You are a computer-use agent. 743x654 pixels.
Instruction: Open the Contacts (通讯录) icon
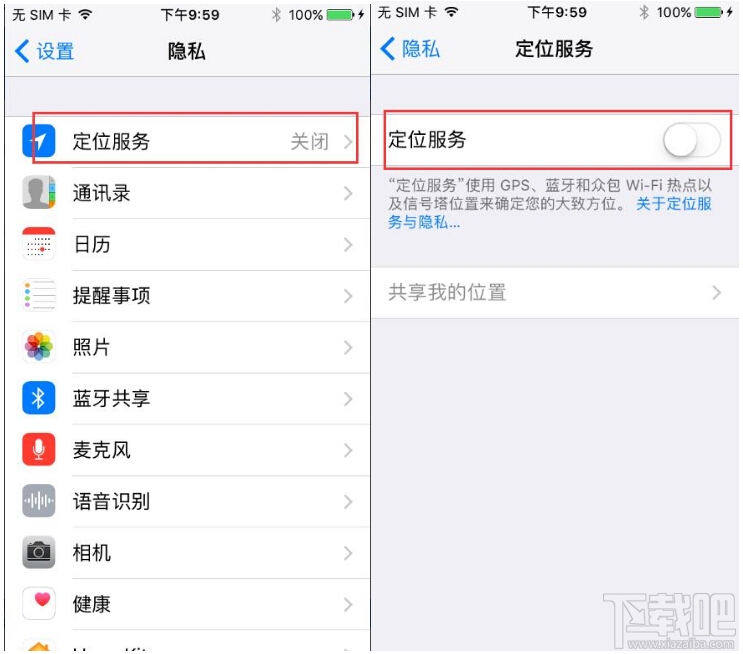(x=38, y=192)
